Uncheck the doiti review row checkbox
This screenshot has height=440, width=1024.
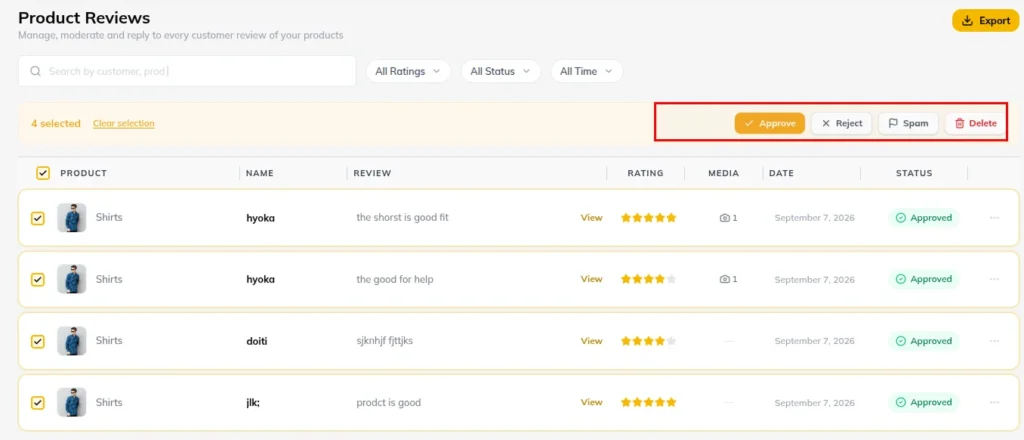(38, 341)
